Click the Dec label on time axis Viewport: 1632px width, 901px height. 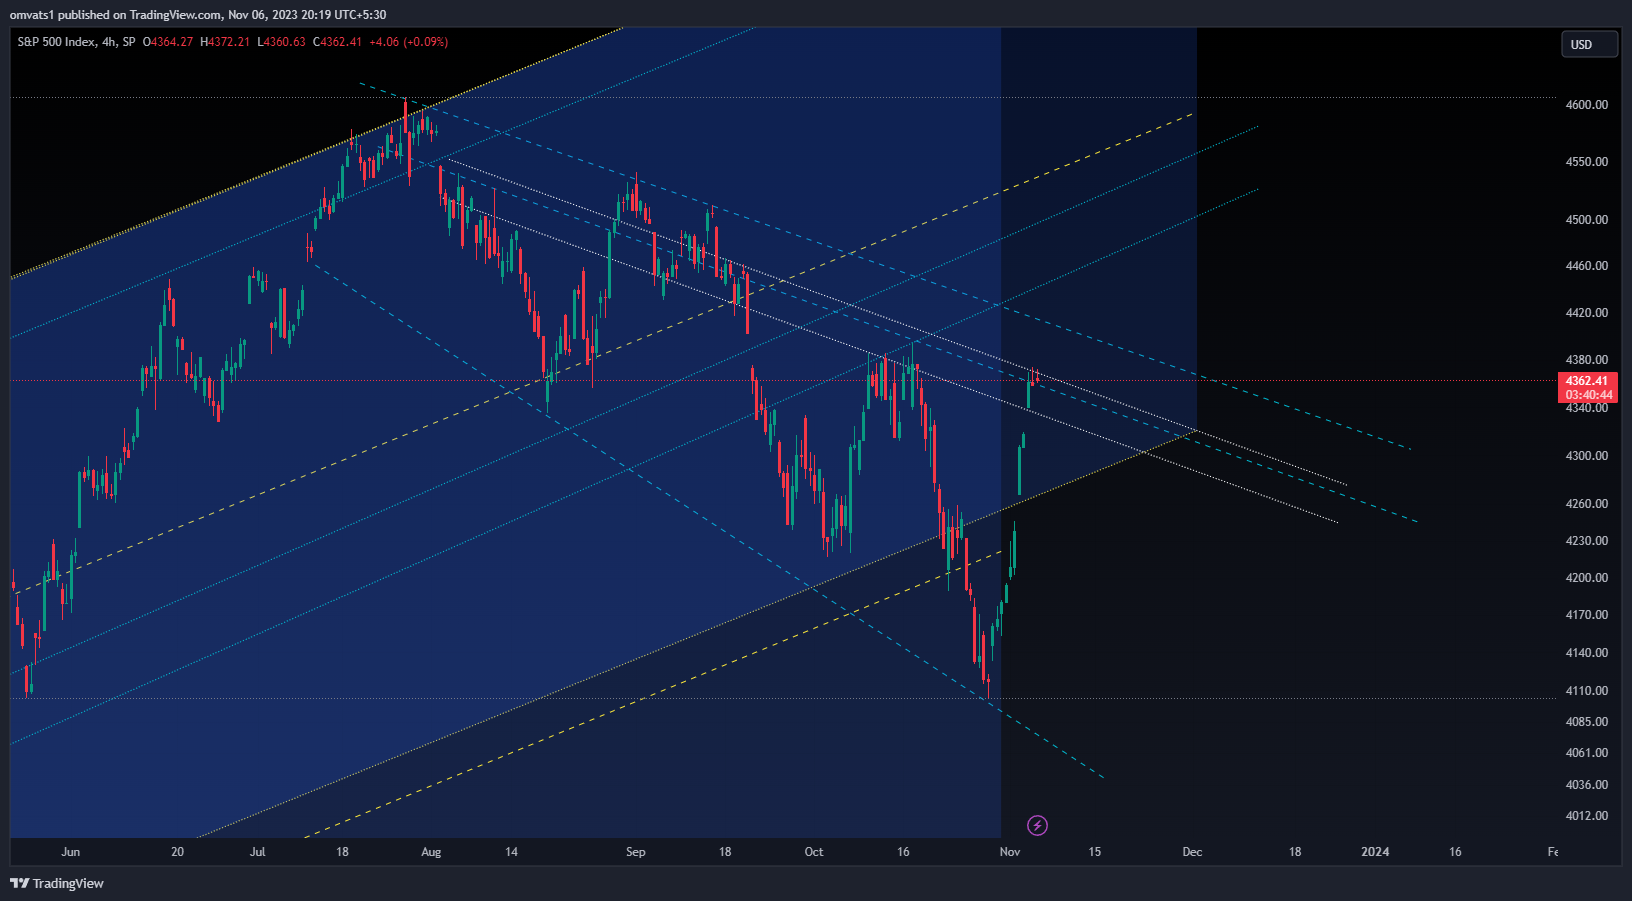(x=1192, y=852)
